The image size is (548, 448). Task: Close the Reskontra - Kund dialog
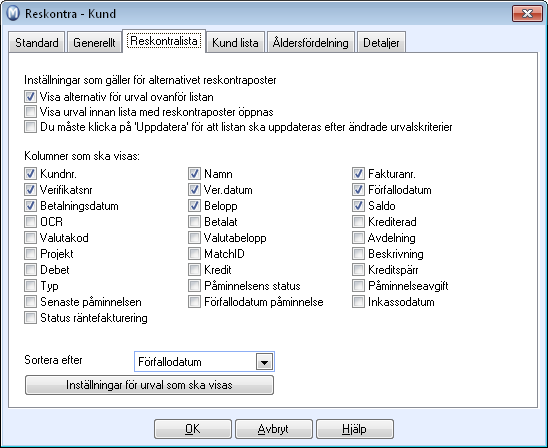click(527, 14)
